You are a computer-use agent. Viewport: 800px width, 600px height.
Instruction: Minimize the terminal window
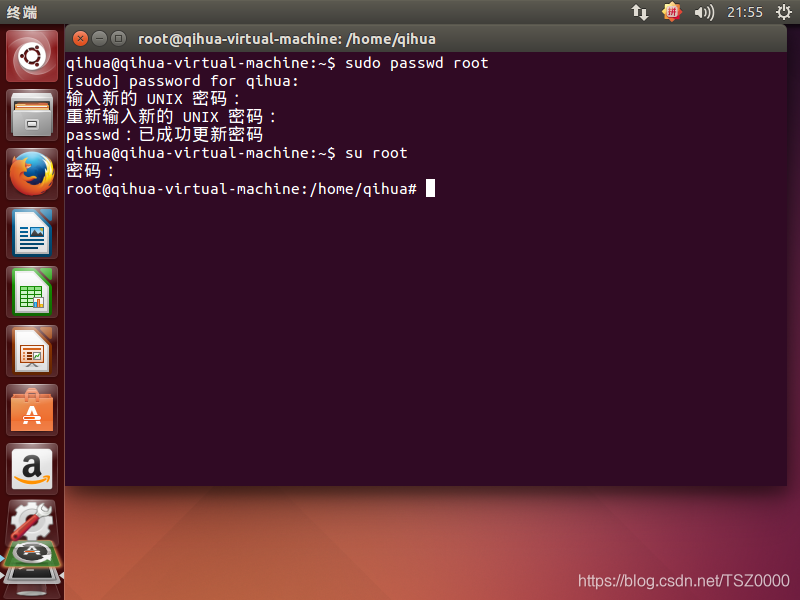point(99,38)
